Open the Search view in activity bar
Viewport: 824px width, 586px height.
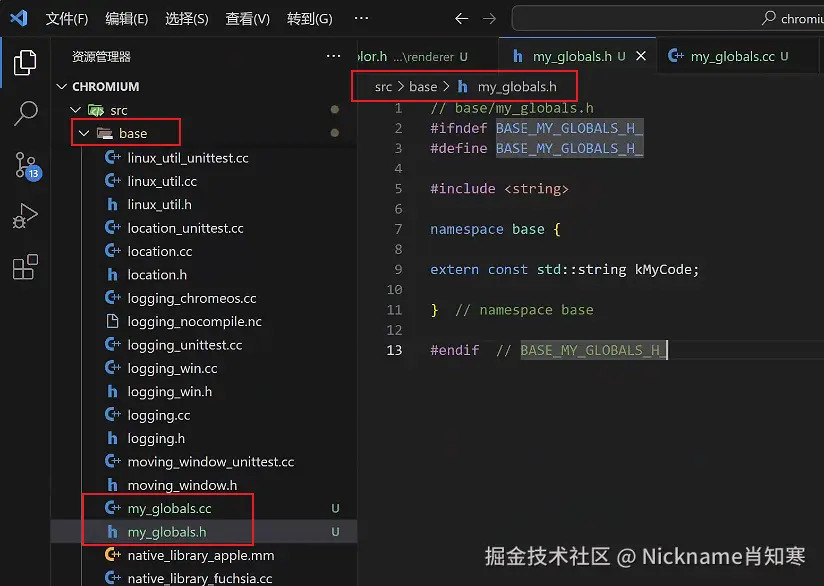25,114
